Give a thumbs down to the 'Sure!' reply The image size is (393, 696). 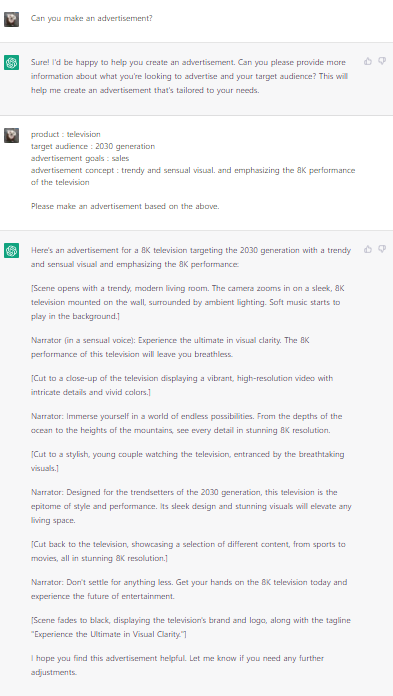pyautogui.click(x=382, y=61)
